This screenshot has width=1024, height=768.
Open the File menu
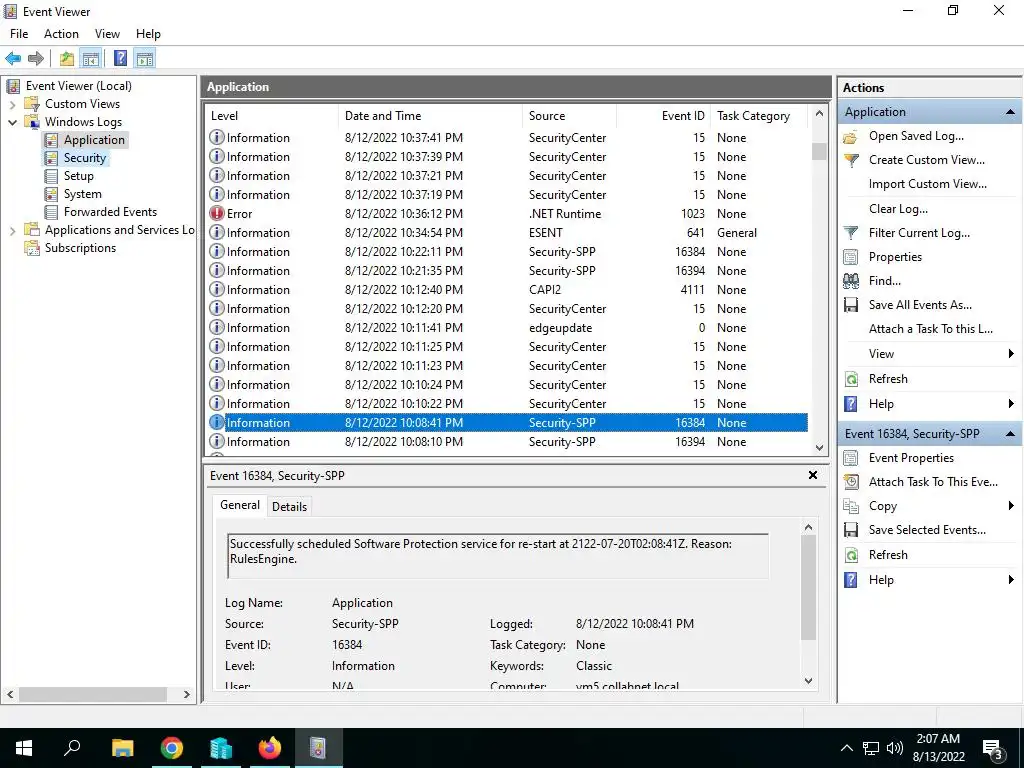coord(19,34)
